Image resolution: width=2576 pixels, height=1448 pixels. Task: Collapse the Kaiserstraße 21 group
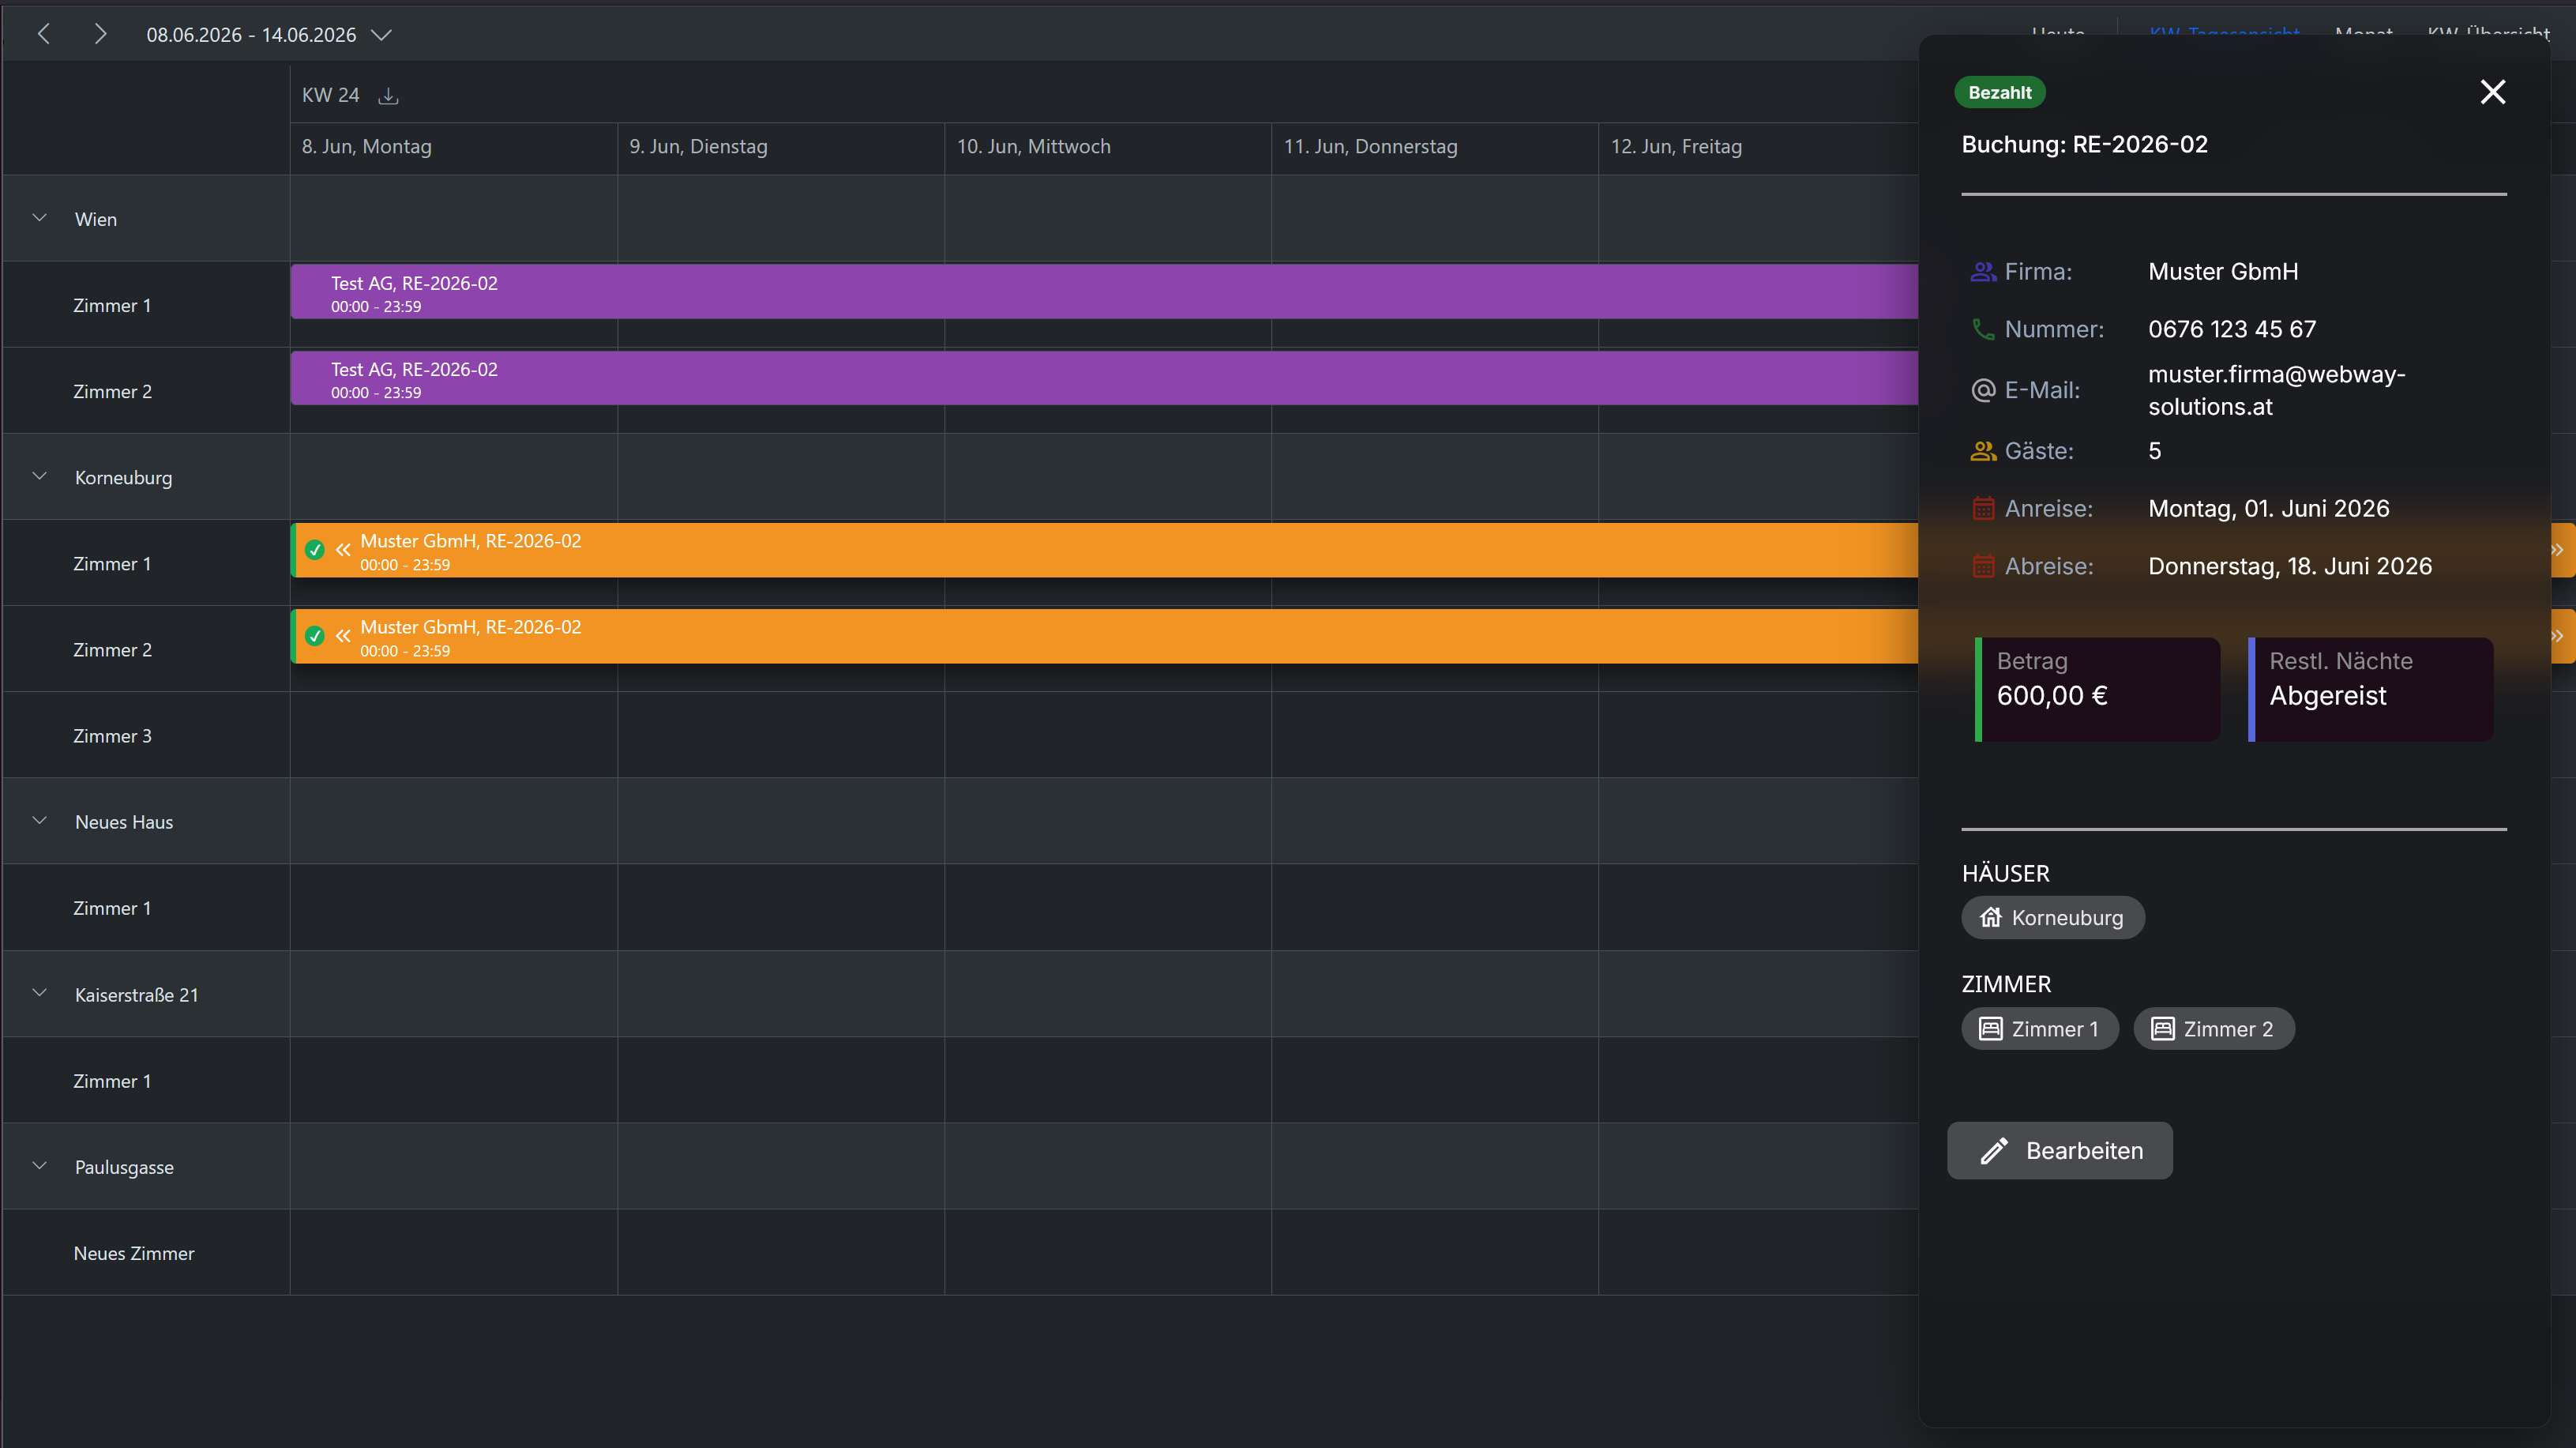[x=40, y=993]
